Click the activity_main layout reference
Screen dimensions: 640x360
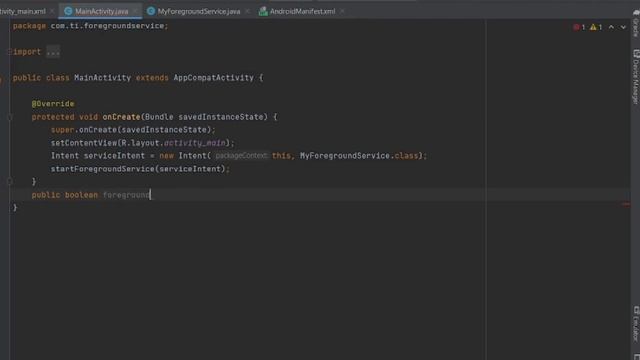click(195, 143)
